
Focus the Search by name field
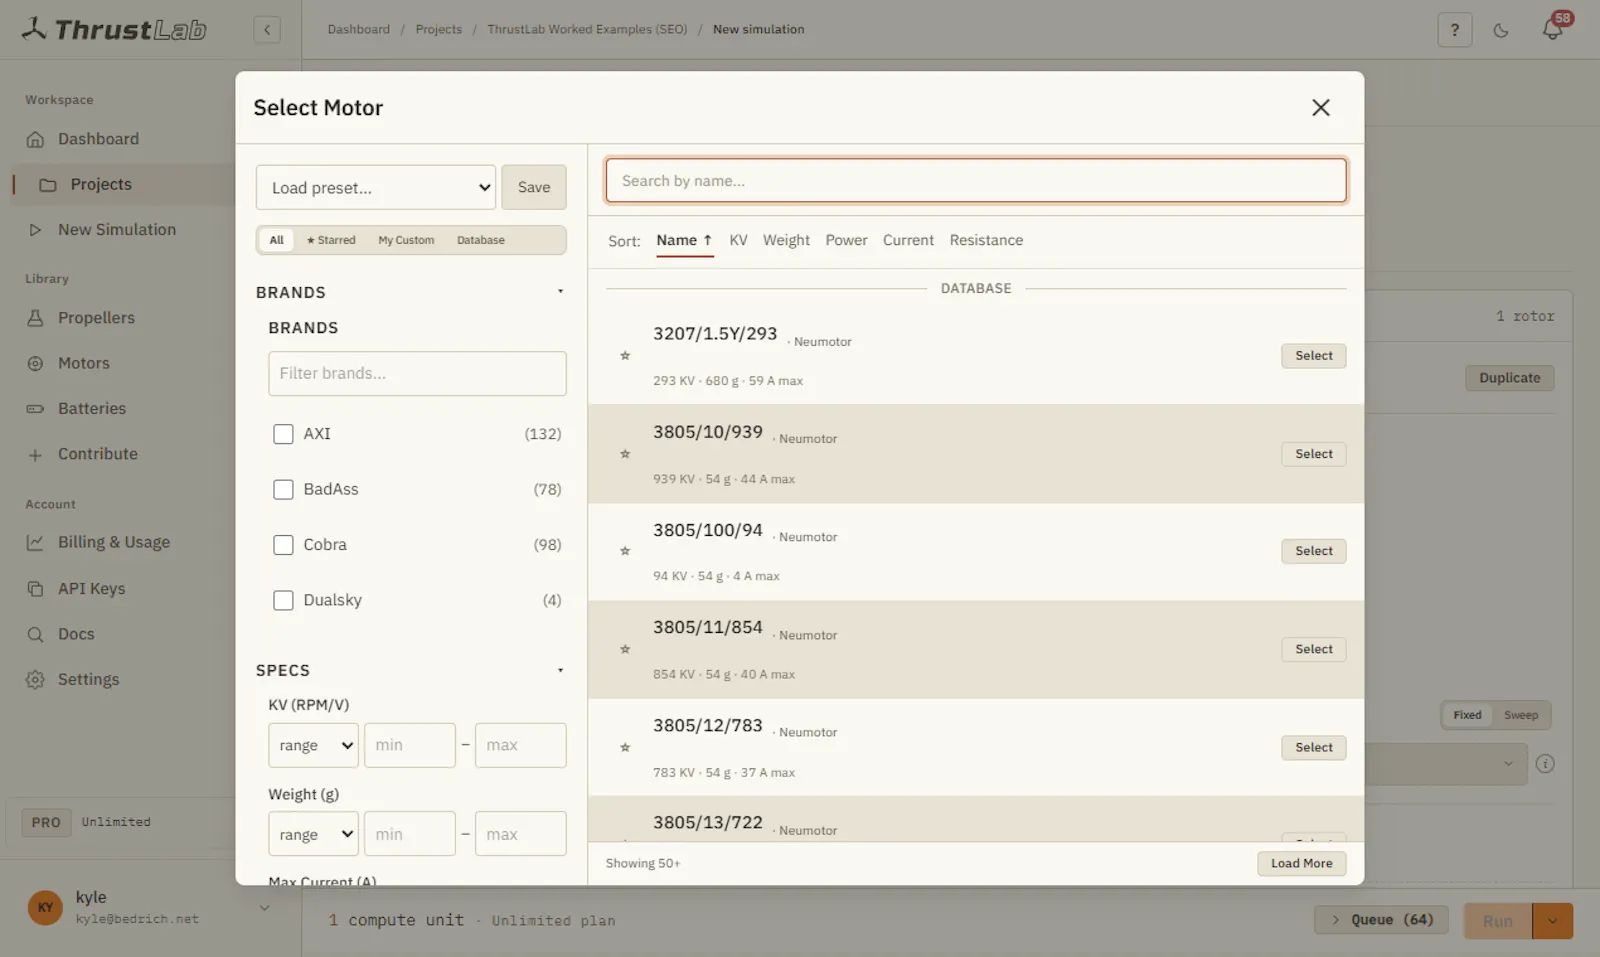(976, 181)
